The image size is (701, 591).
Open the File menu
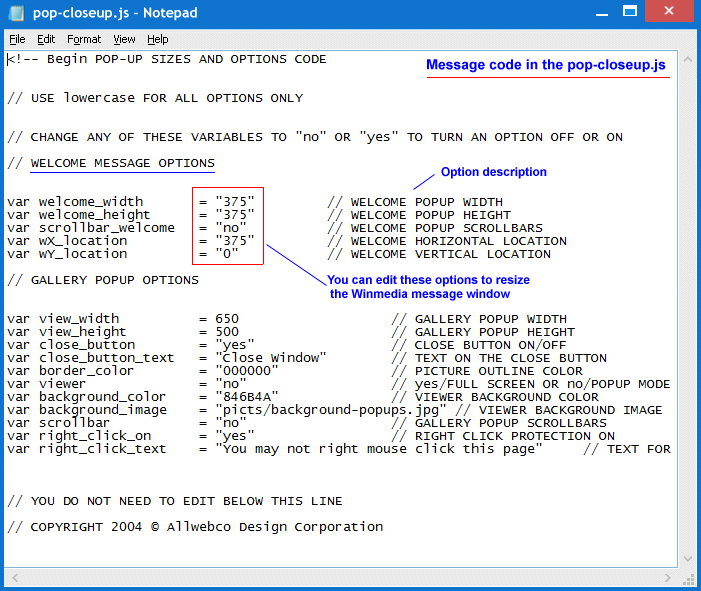click(x=17, y=39)
